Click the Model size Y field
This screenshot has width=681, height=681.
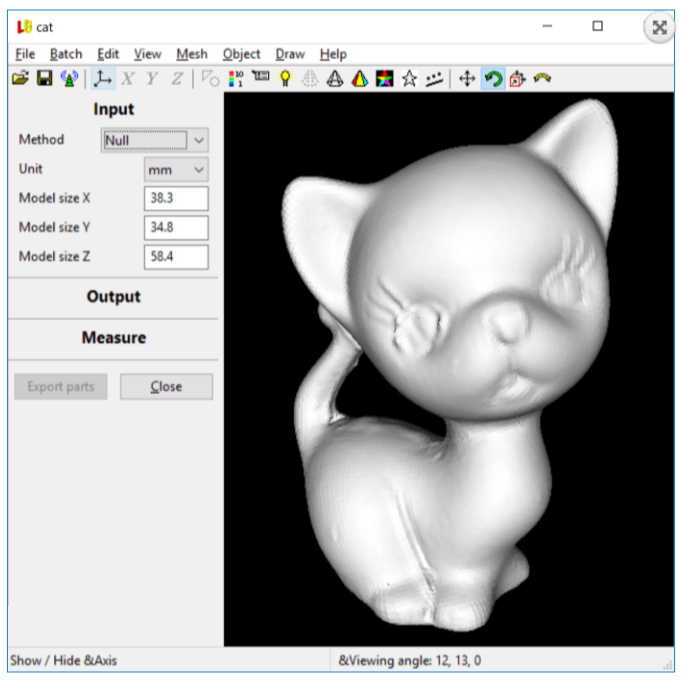pos(176,228)
